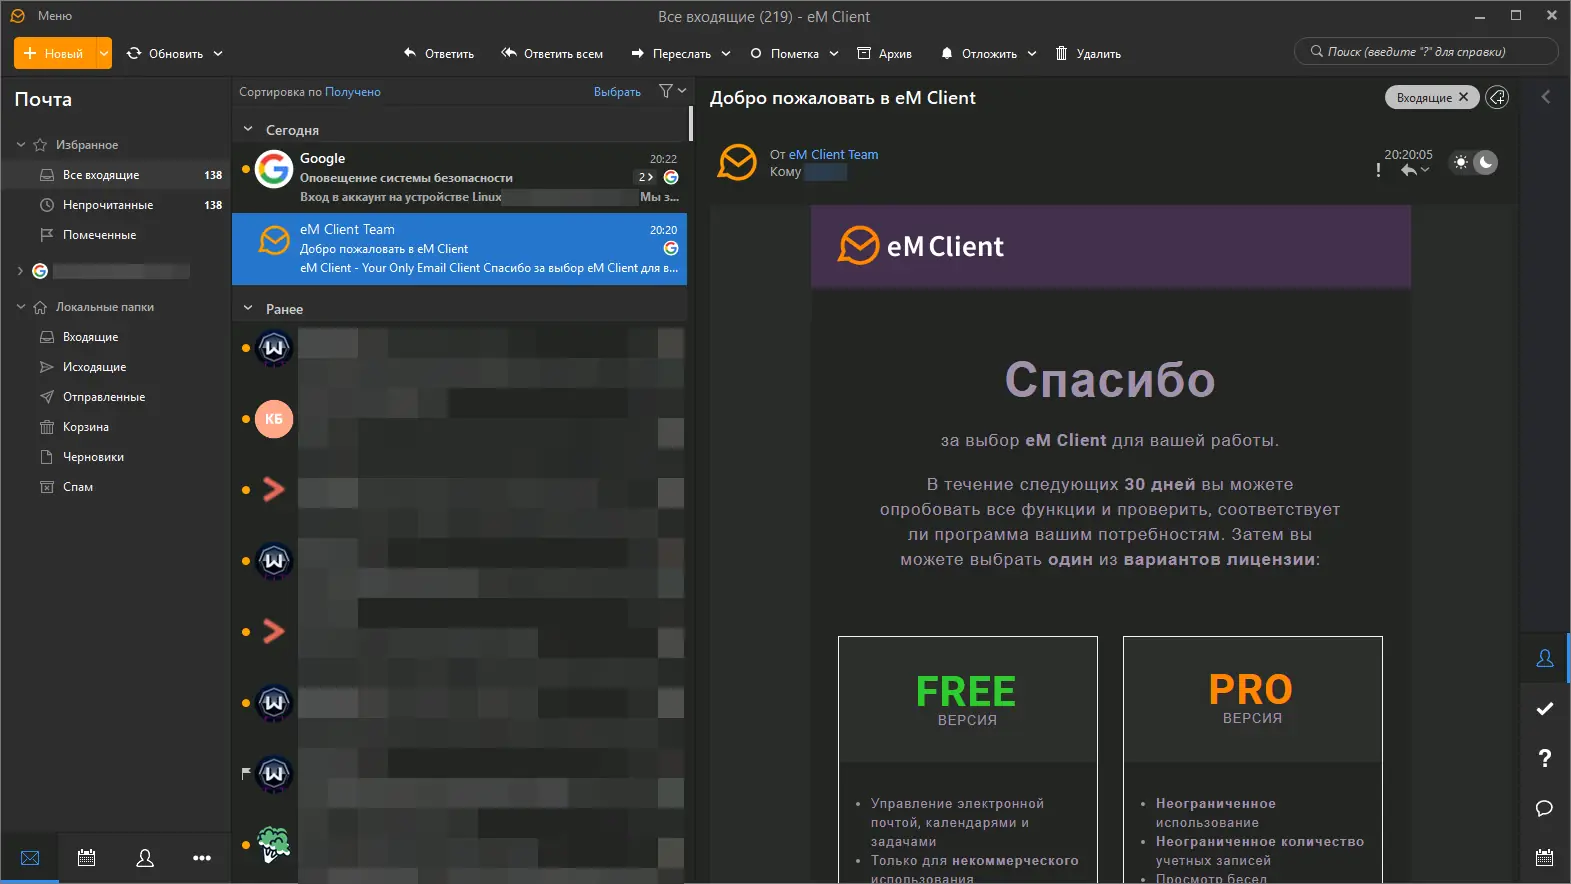
Task: Open the Исходящие outbox folder
Action: pyautogui.click(x=116, y=367)
